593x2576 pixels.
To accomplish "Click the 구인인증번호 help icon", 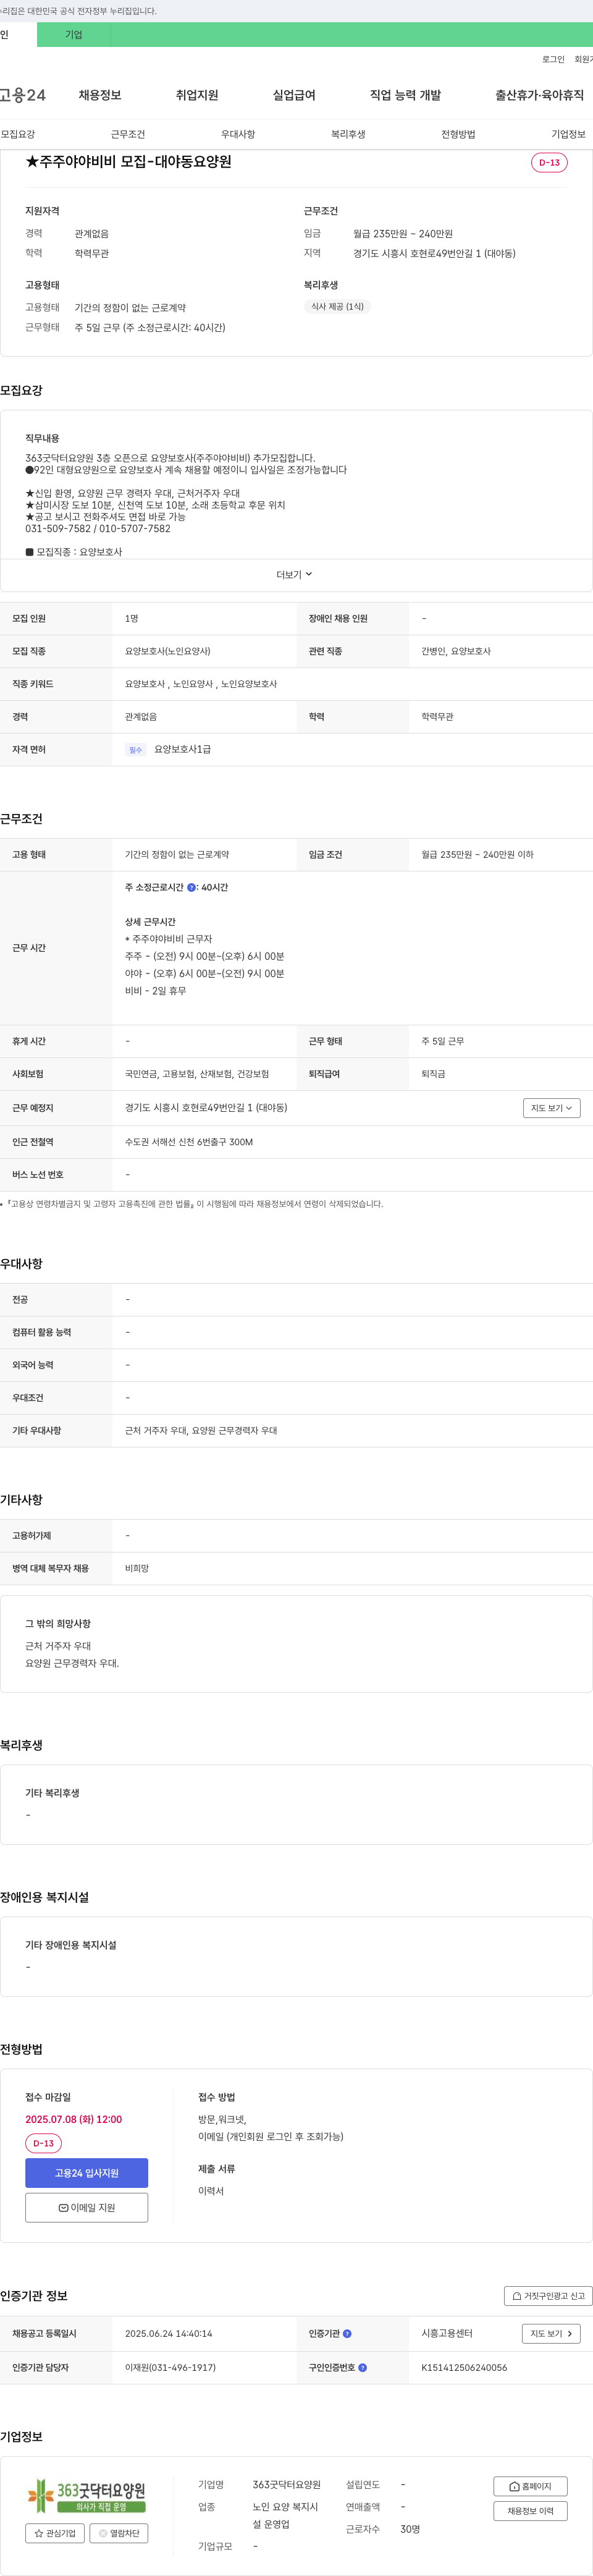I will click(x=362, y=2367).
